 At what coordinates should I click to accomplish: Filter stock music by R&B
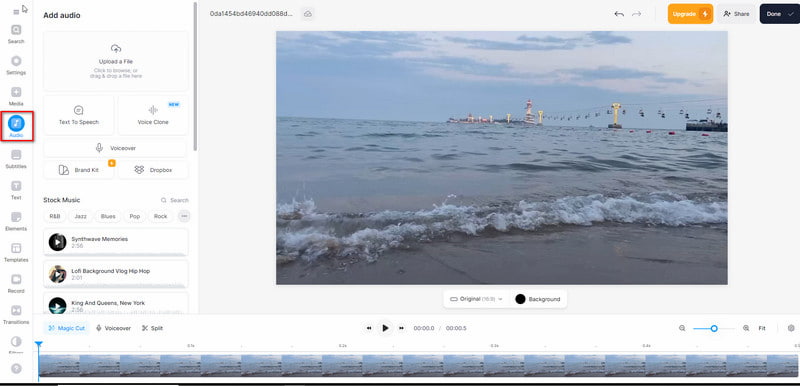pos(55,216)
